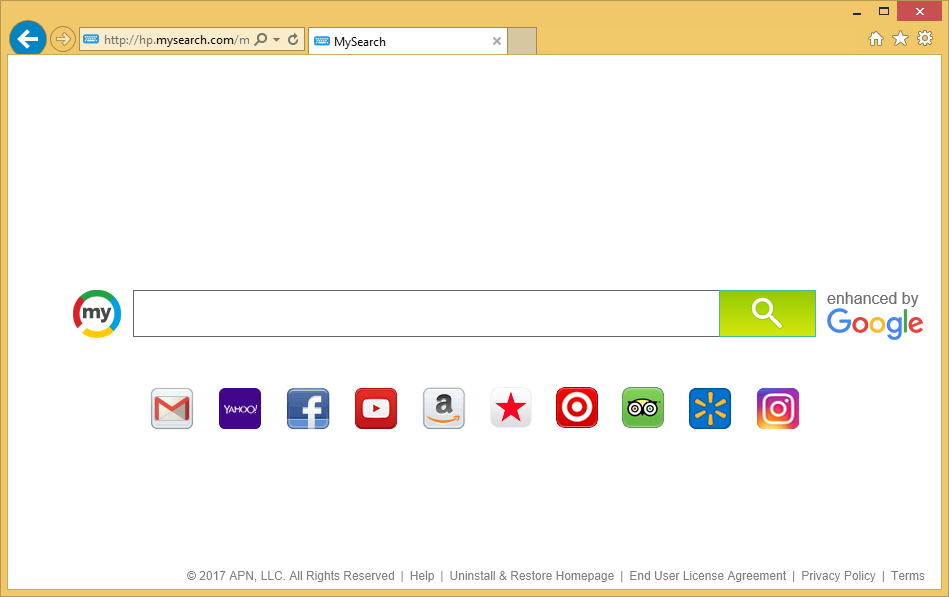Open the Yahoo shortcut icon
The height and width of the screenshot is (597, 949).
(x=240, y=409)
